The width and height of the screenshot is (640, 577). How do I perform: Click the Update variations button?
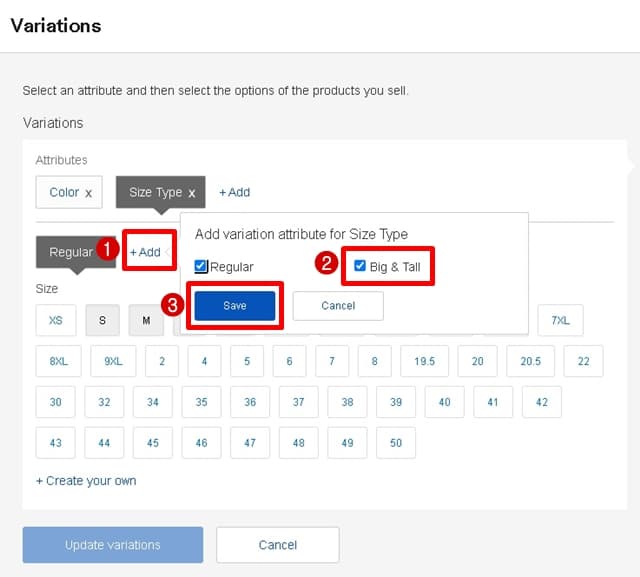pyautogui.click(x=113, y=545)
